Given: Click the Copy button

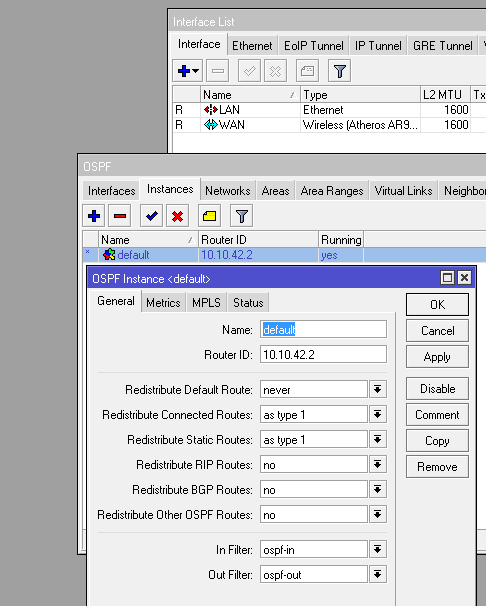Looking at the screenshot, I should tap(437, 441).
